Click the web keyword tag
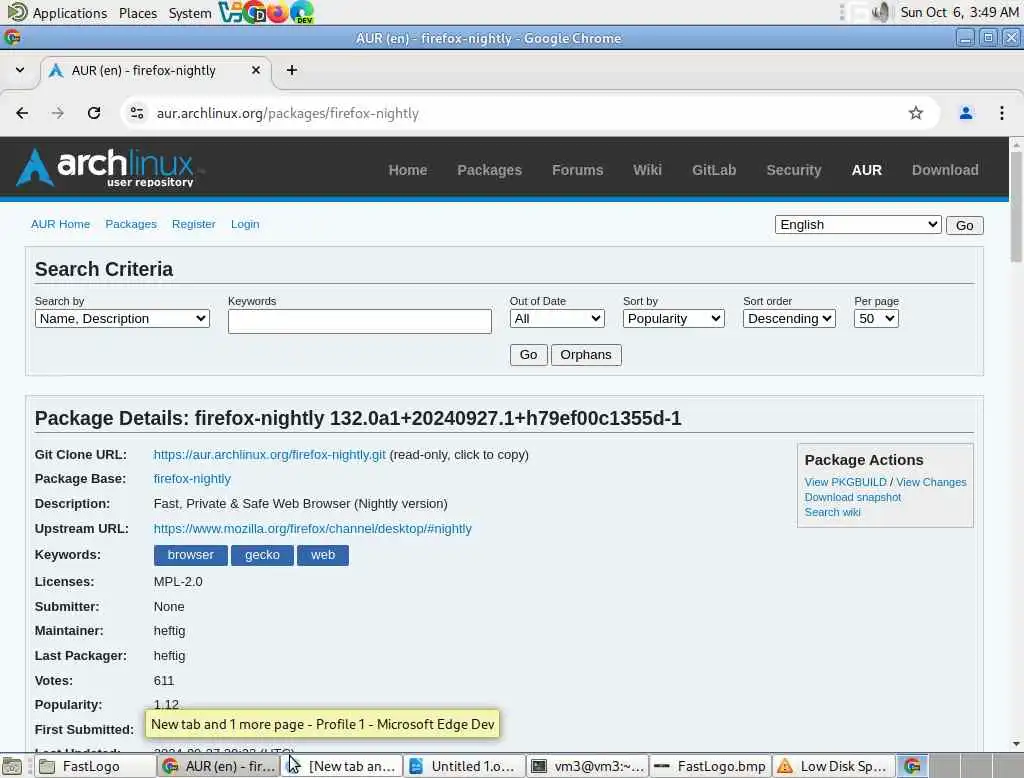Image resolution: width=1024 pixels, height=778 pixels. tap(323, 555)
